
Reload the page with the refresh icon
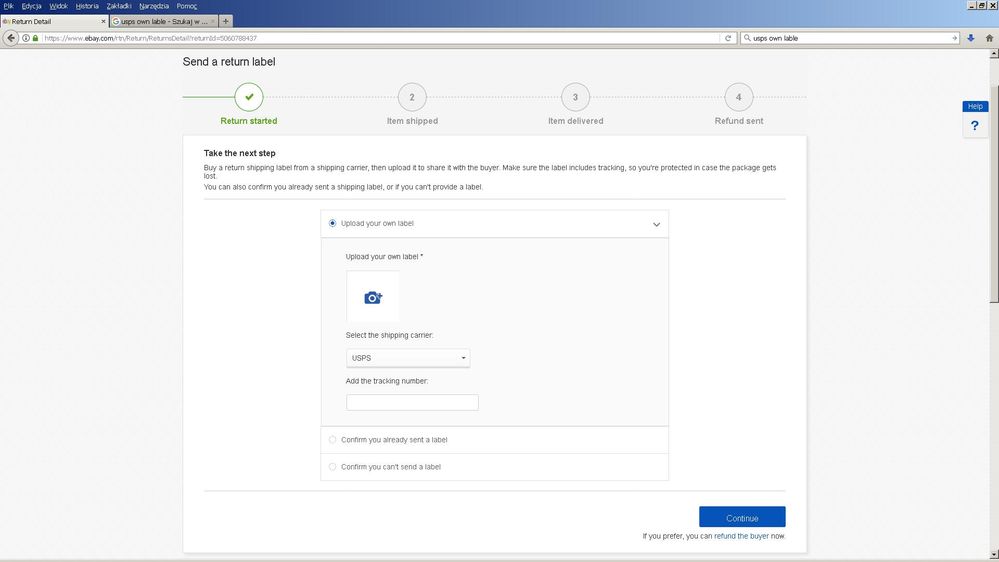tap(728, 38)
